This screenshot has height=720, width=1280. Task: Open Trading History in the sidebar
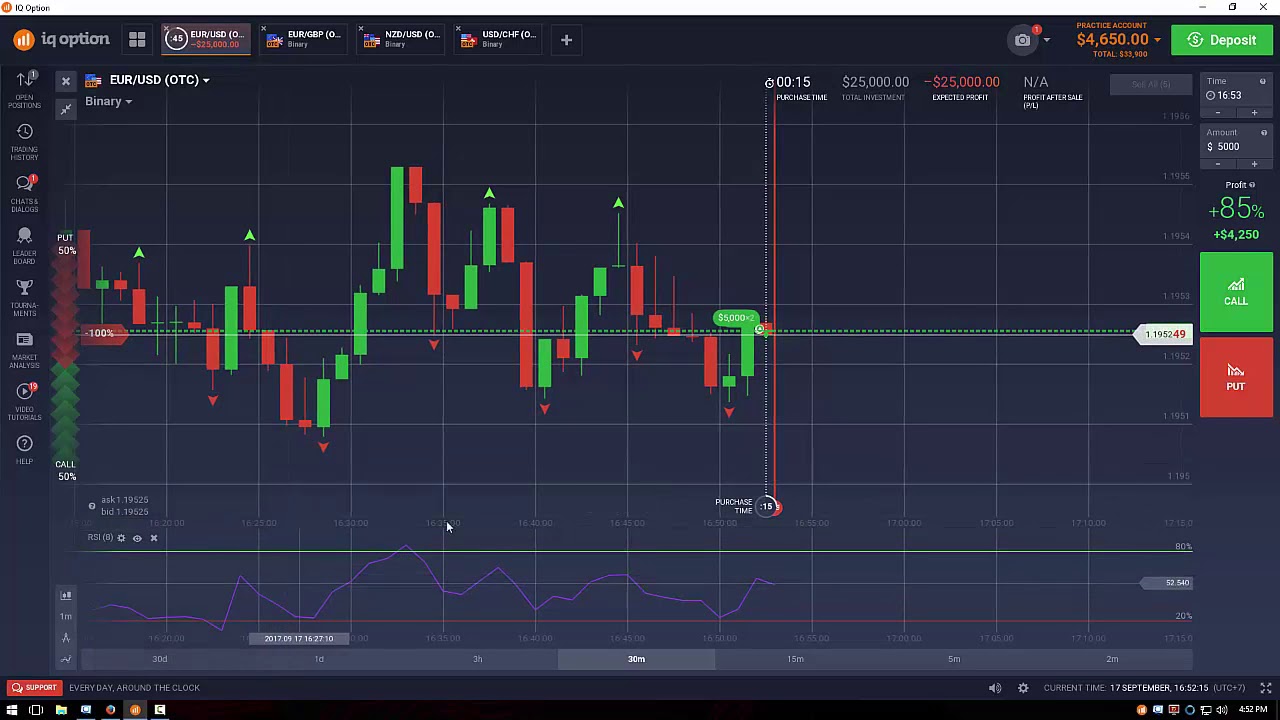(25, 142)
